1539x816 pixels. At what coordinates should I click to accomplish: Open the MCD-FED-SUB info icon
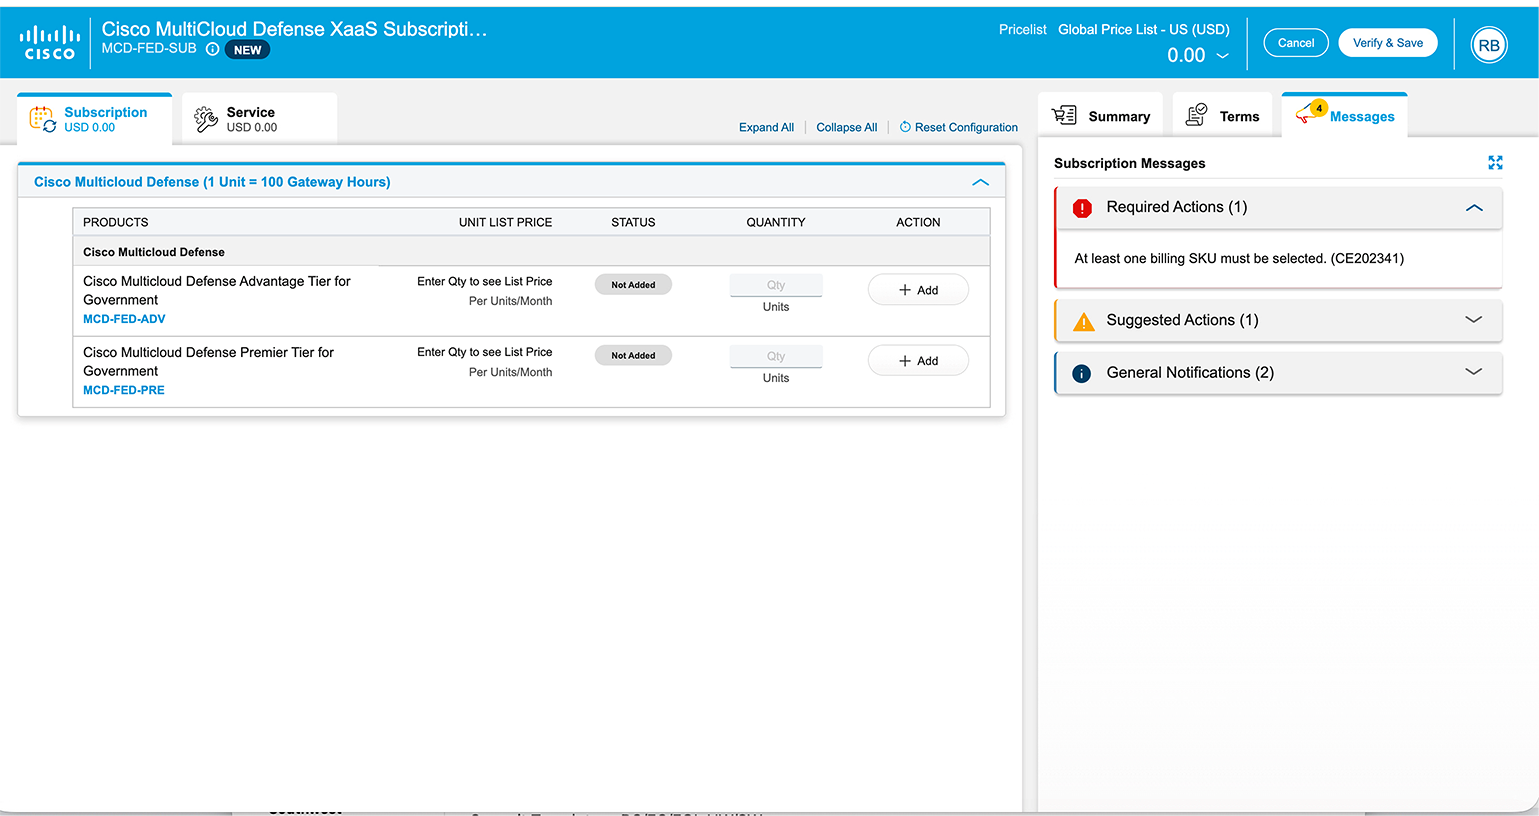212,49
